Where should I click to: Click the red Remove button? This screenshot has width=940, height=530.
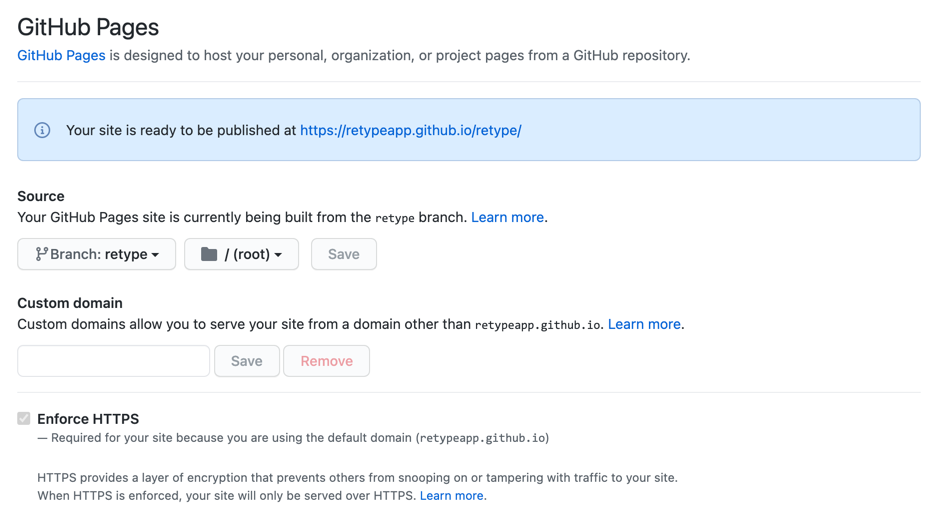click(326, 361)
